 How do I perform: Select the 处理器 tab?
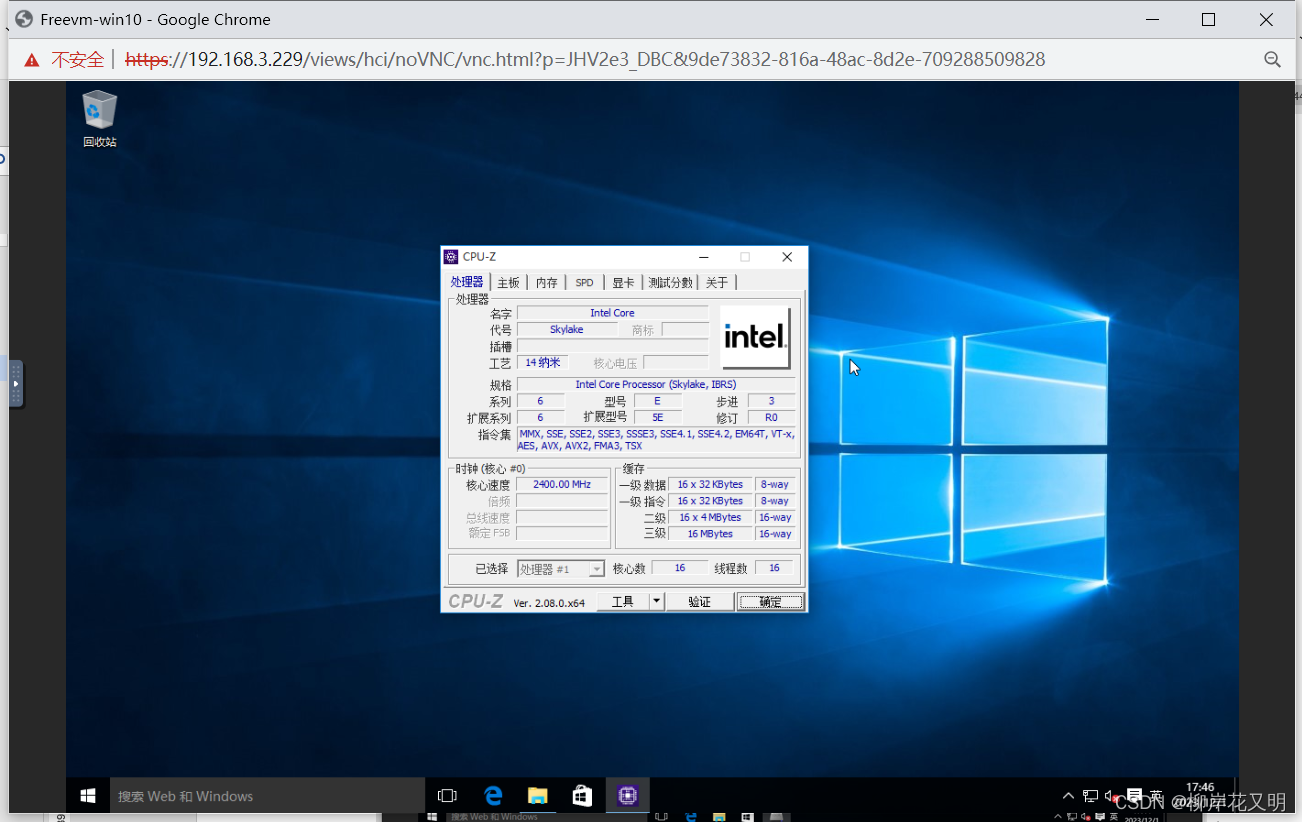point(467,282)
